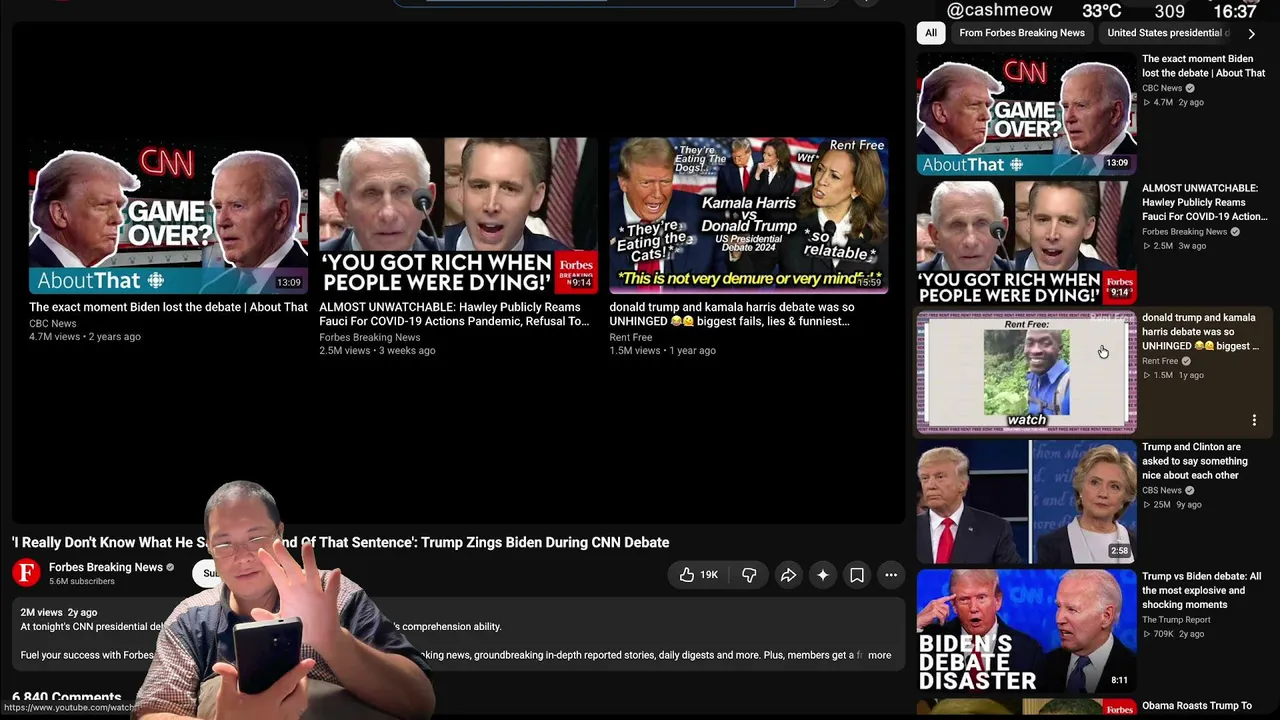Image resolution: width=1280 pixels, height=720 pixels.
Task: Click '4.7M views • 2 years ago' on end screen
Action: tap(85, 337)
